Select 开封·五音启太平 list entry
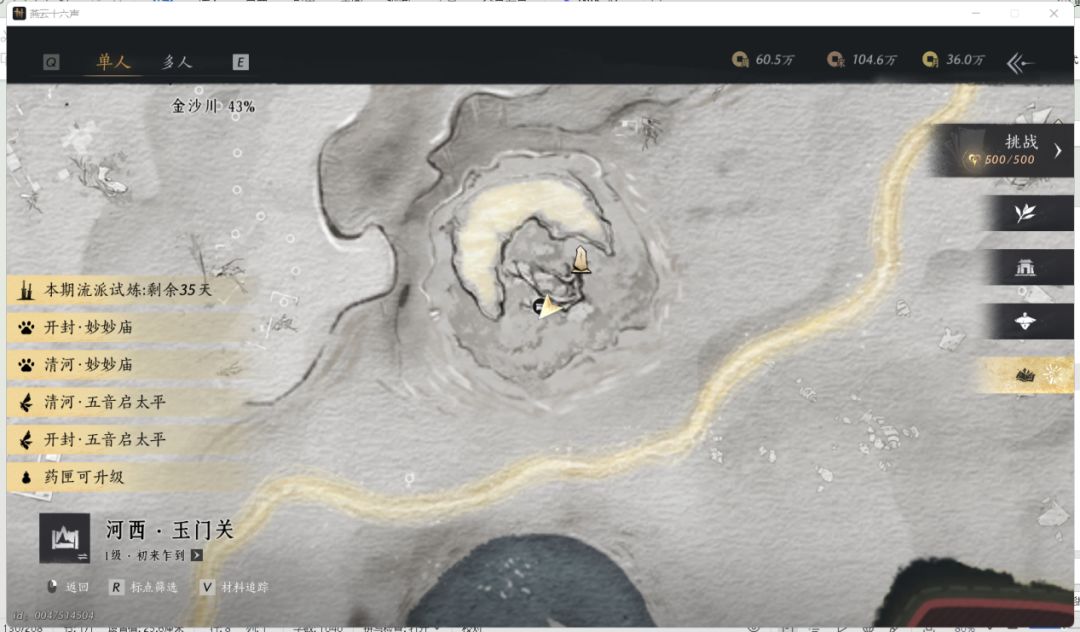The height and width of the screenshot is (632, 1080). 129,440
